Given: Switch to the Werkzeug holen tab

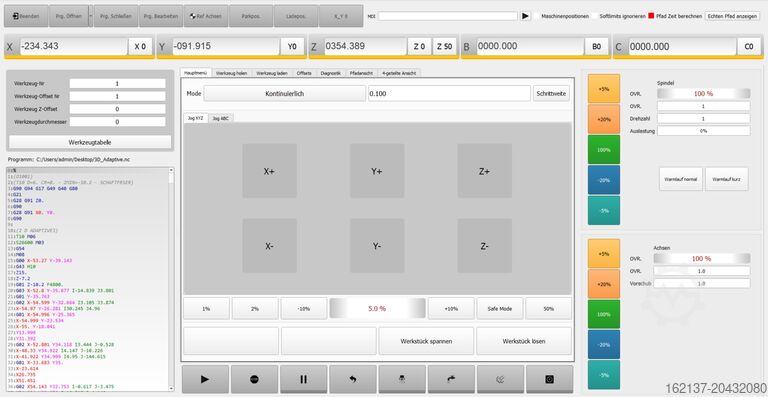Looking at the screenshot, I should coord(232,73).
